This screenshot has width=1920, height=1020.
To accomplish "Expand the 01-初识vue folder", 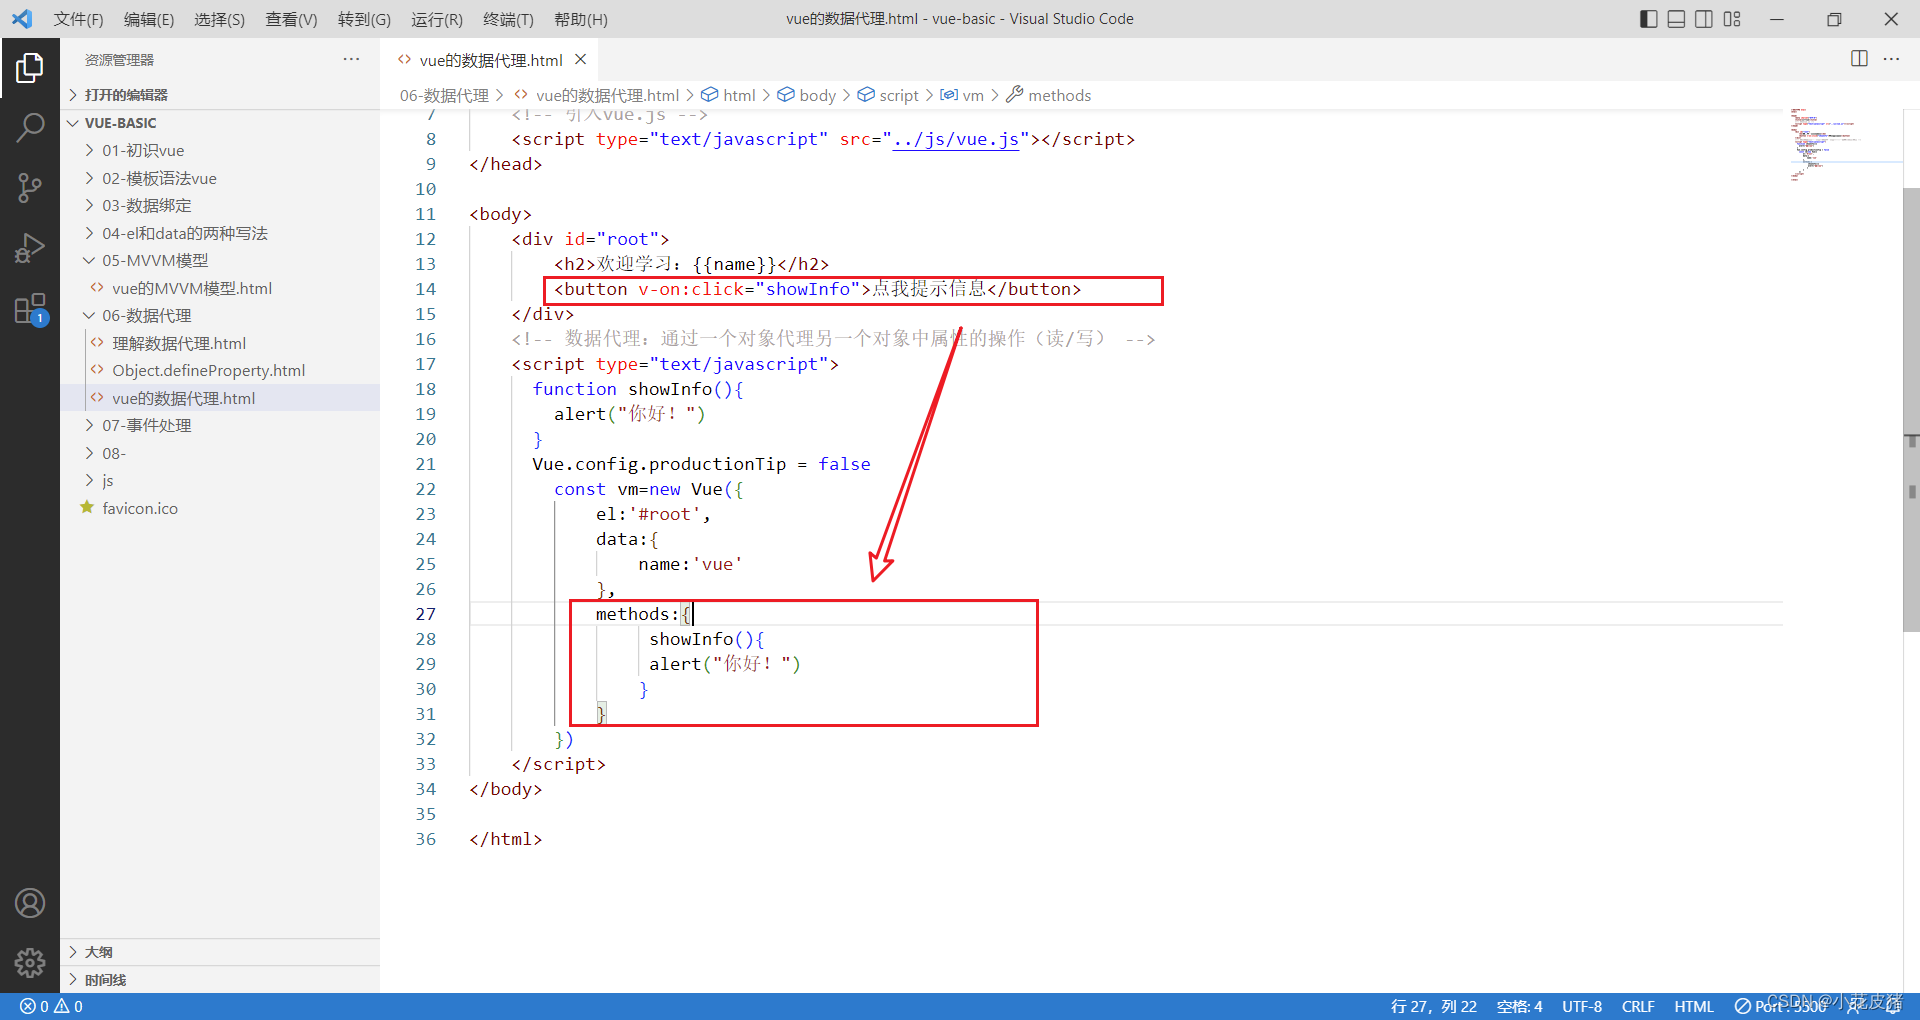I will [x=220, y=150].
